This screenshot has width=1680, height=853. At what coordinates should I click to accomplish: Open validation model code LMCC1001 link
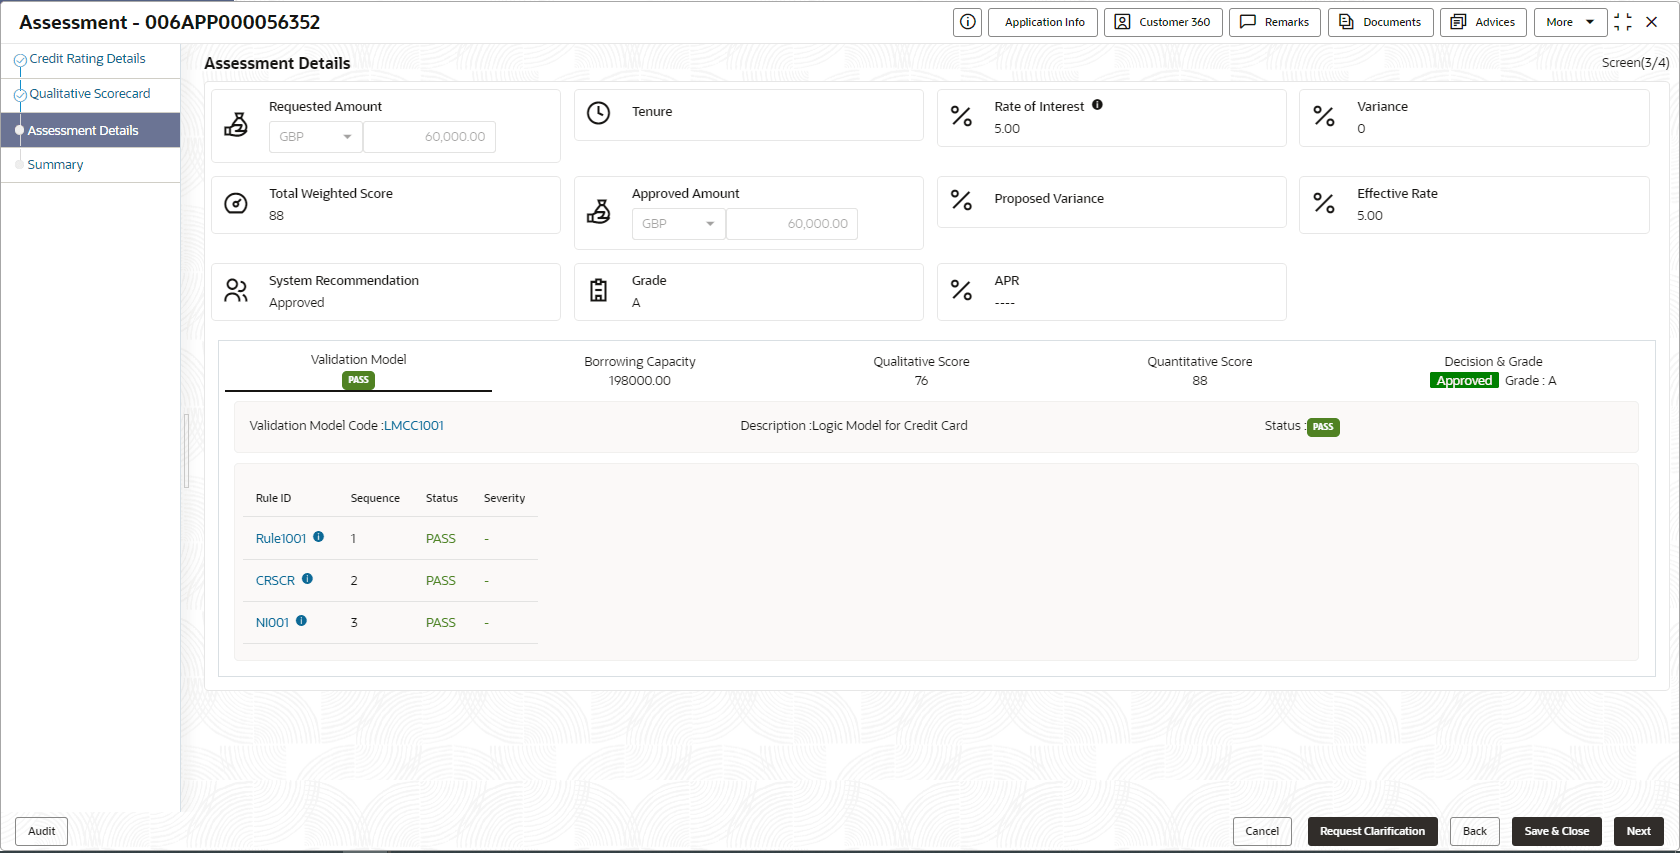tap(414, 426)
